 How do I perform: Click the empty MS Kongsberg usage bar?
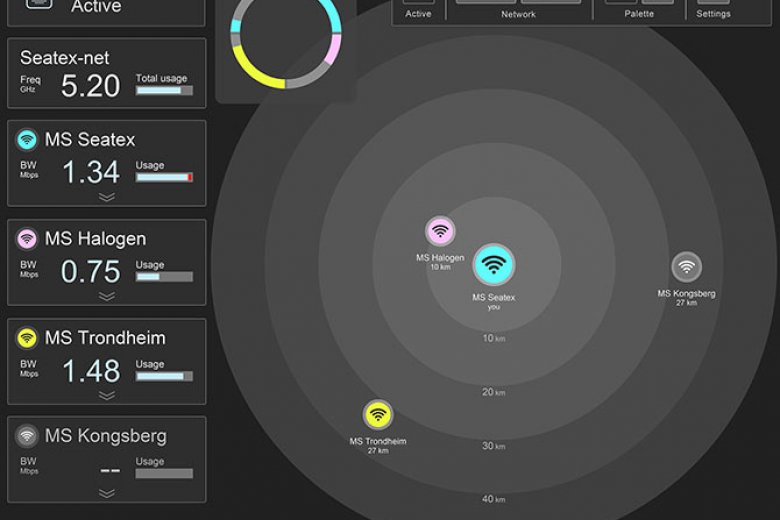[x=164, y=473]
